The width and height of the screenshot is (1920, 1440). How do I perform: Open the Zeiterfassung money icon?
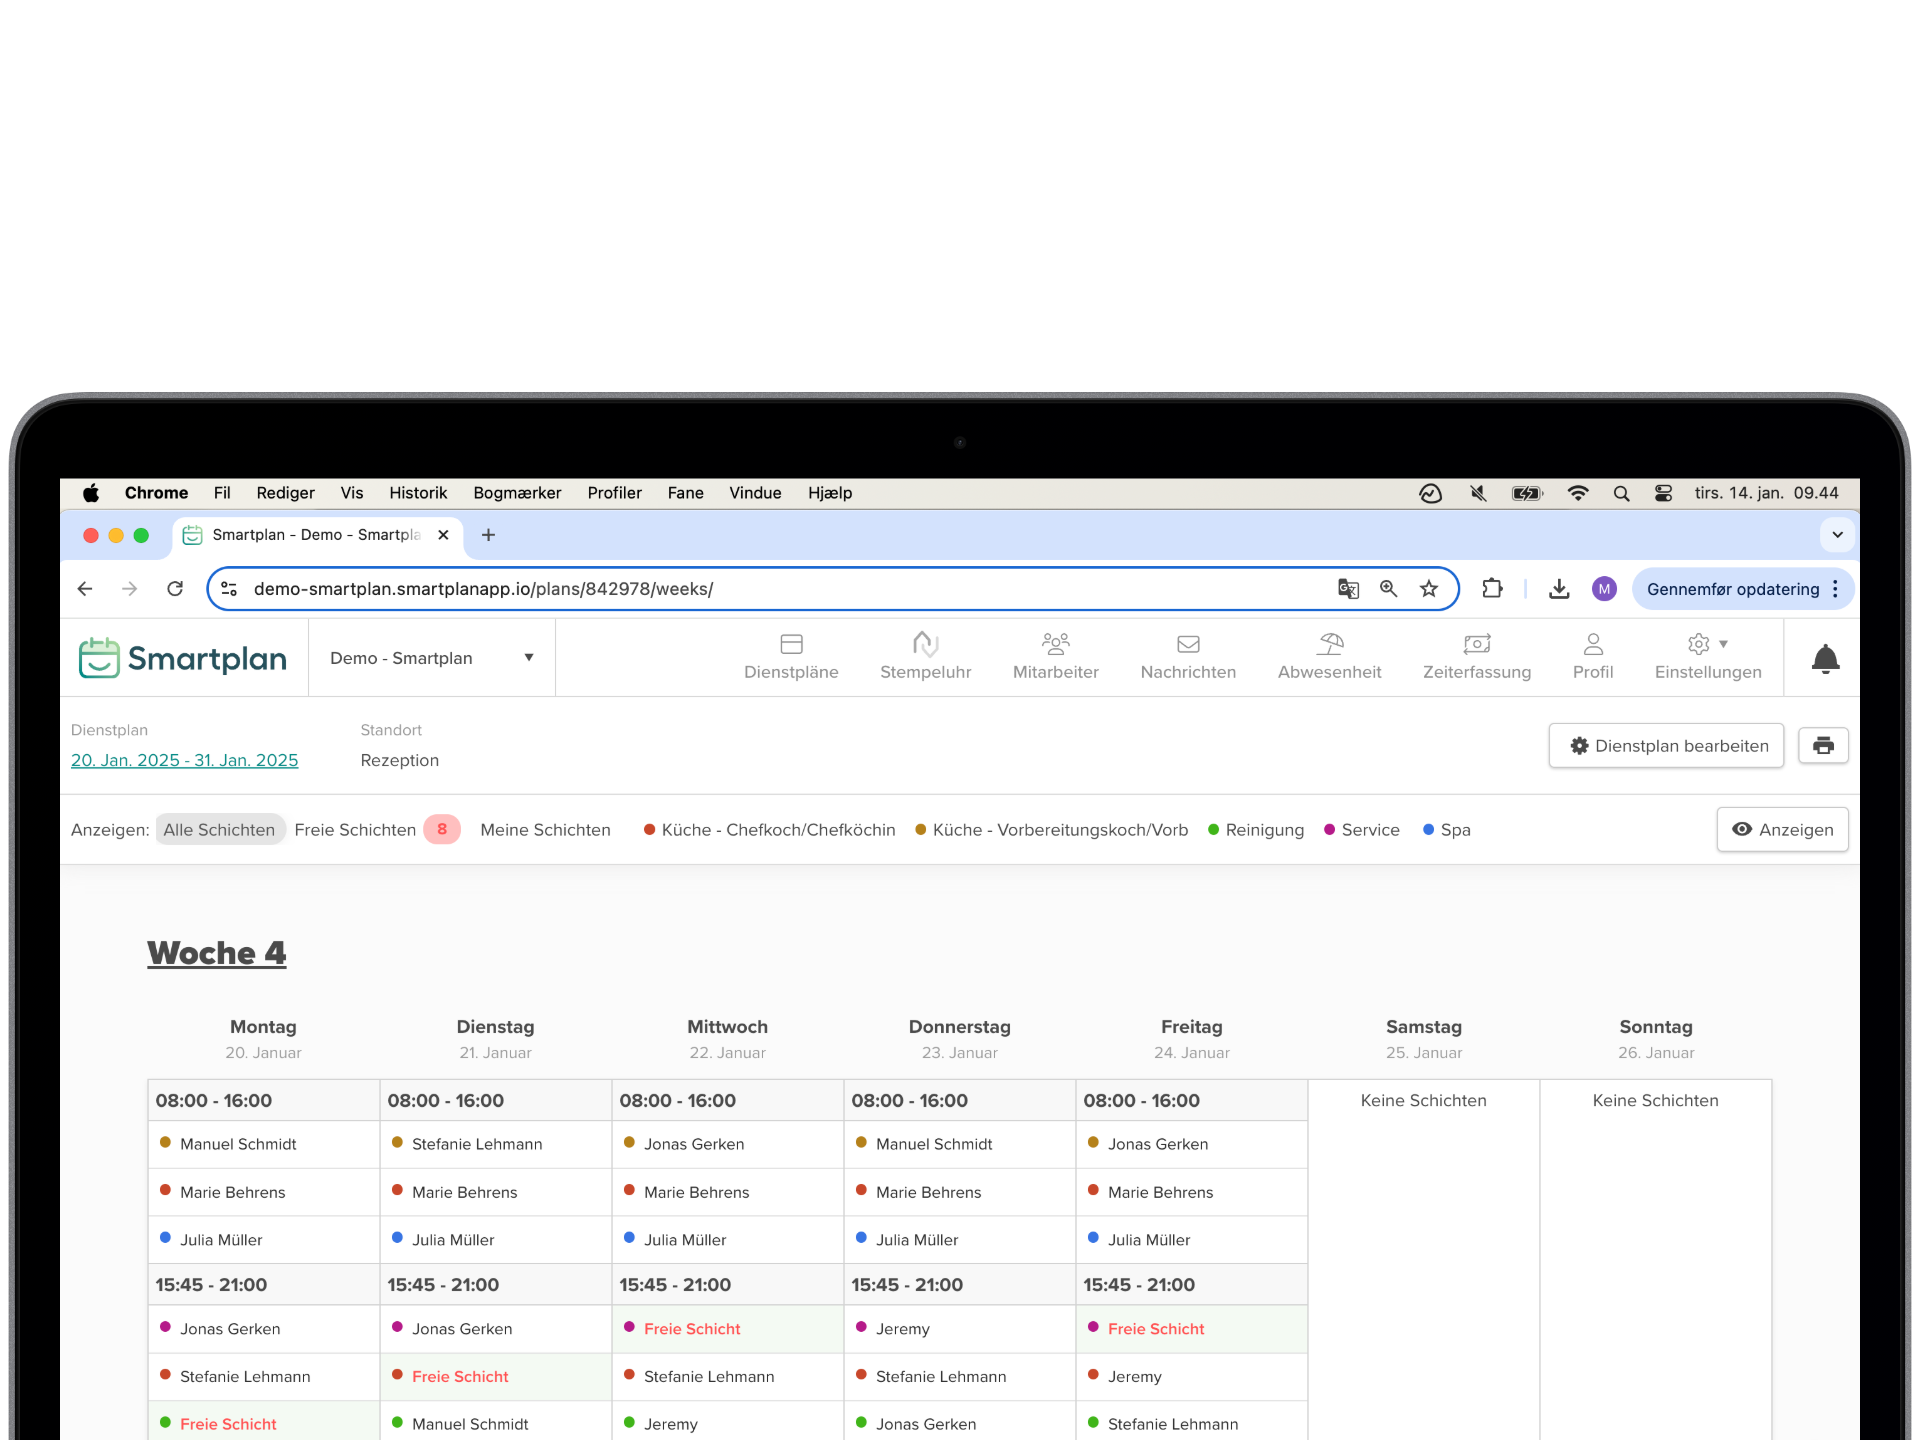point(1476,644)
